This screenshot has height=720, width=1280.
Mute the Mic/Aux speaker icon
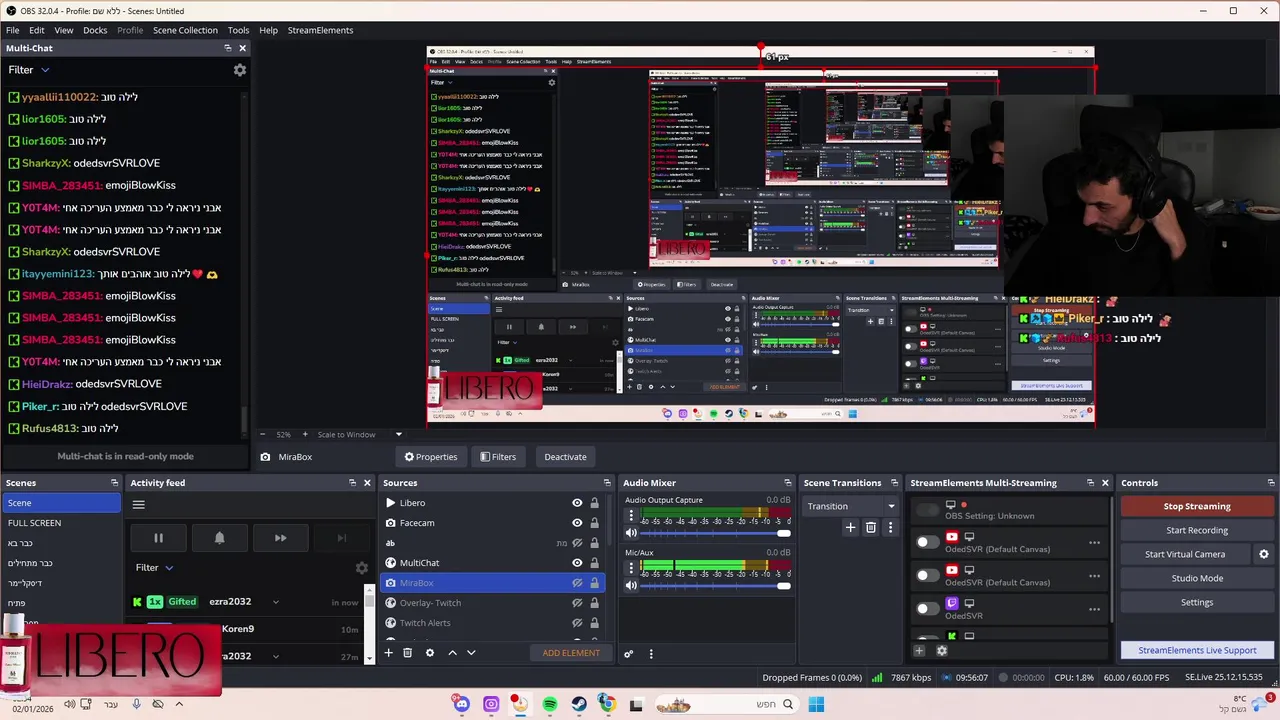631,585
